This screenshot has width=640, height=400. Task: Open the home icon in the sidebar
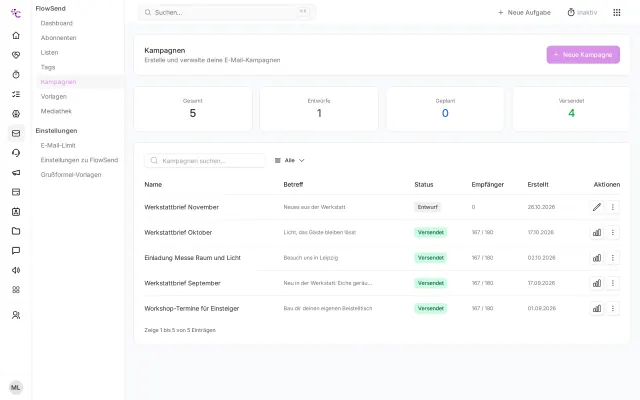[x=16, y=36]
